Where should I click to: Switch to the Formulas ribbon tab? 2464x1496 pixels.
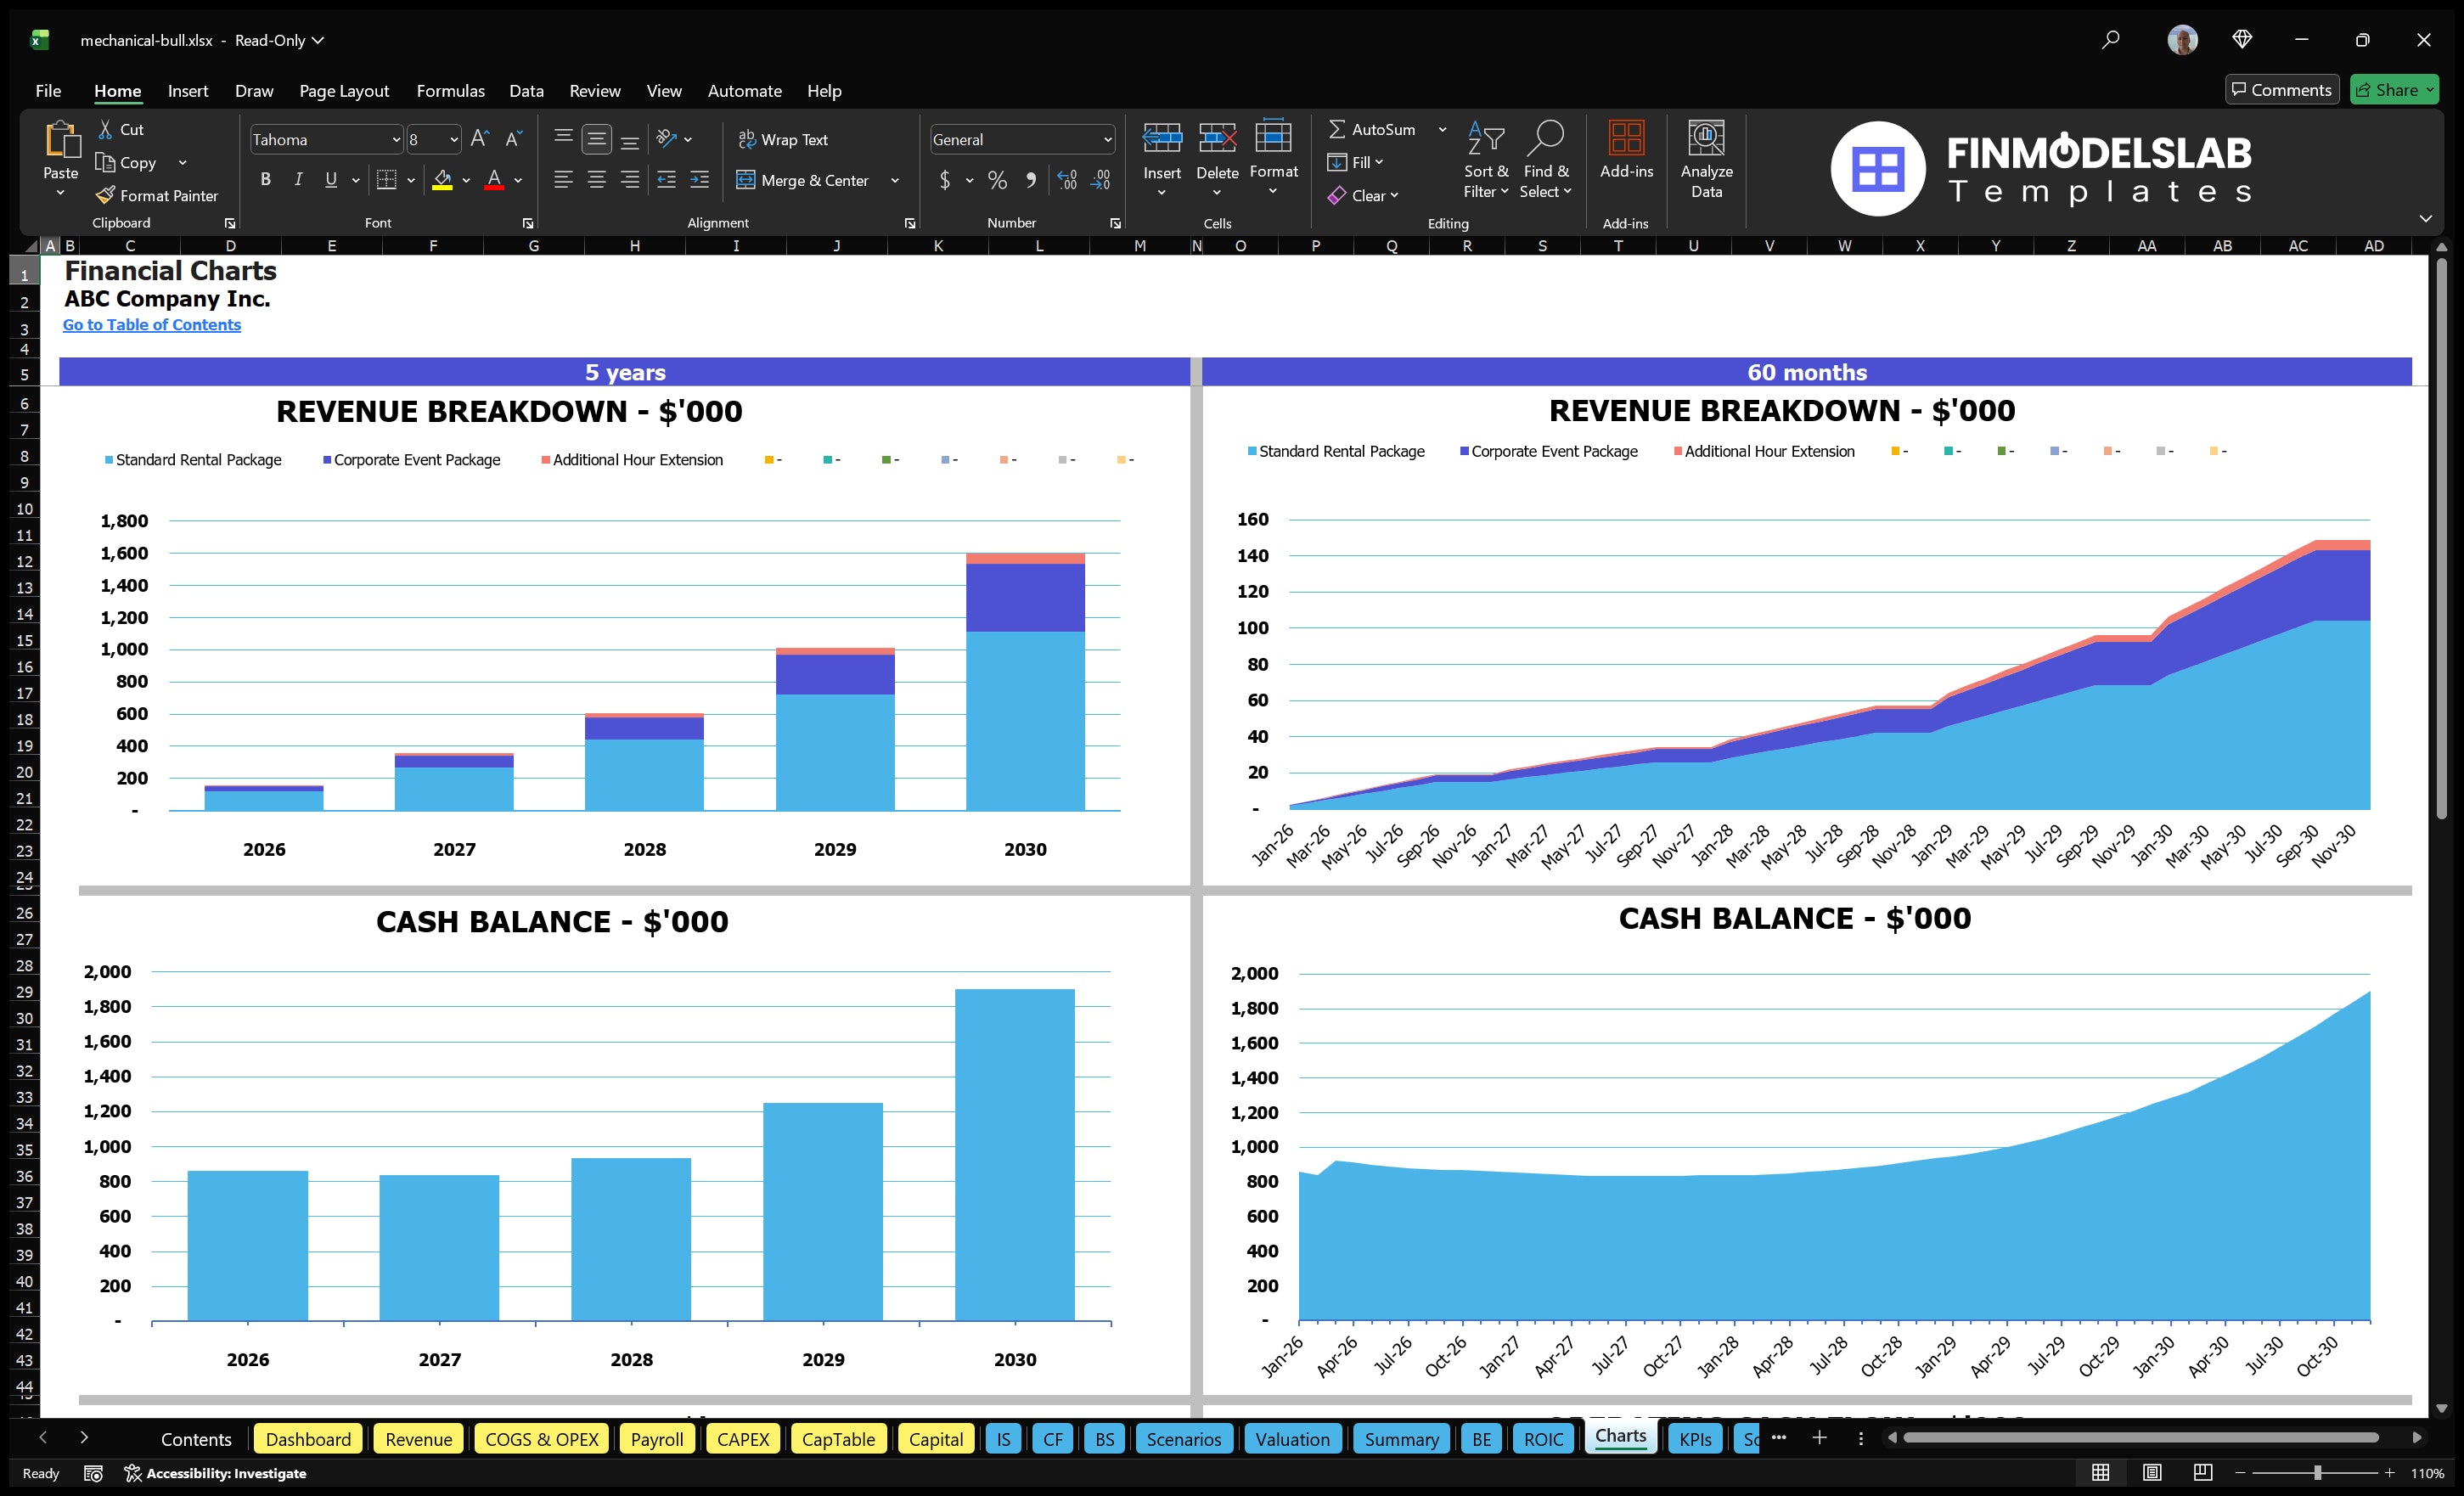(x=450, y=90)
